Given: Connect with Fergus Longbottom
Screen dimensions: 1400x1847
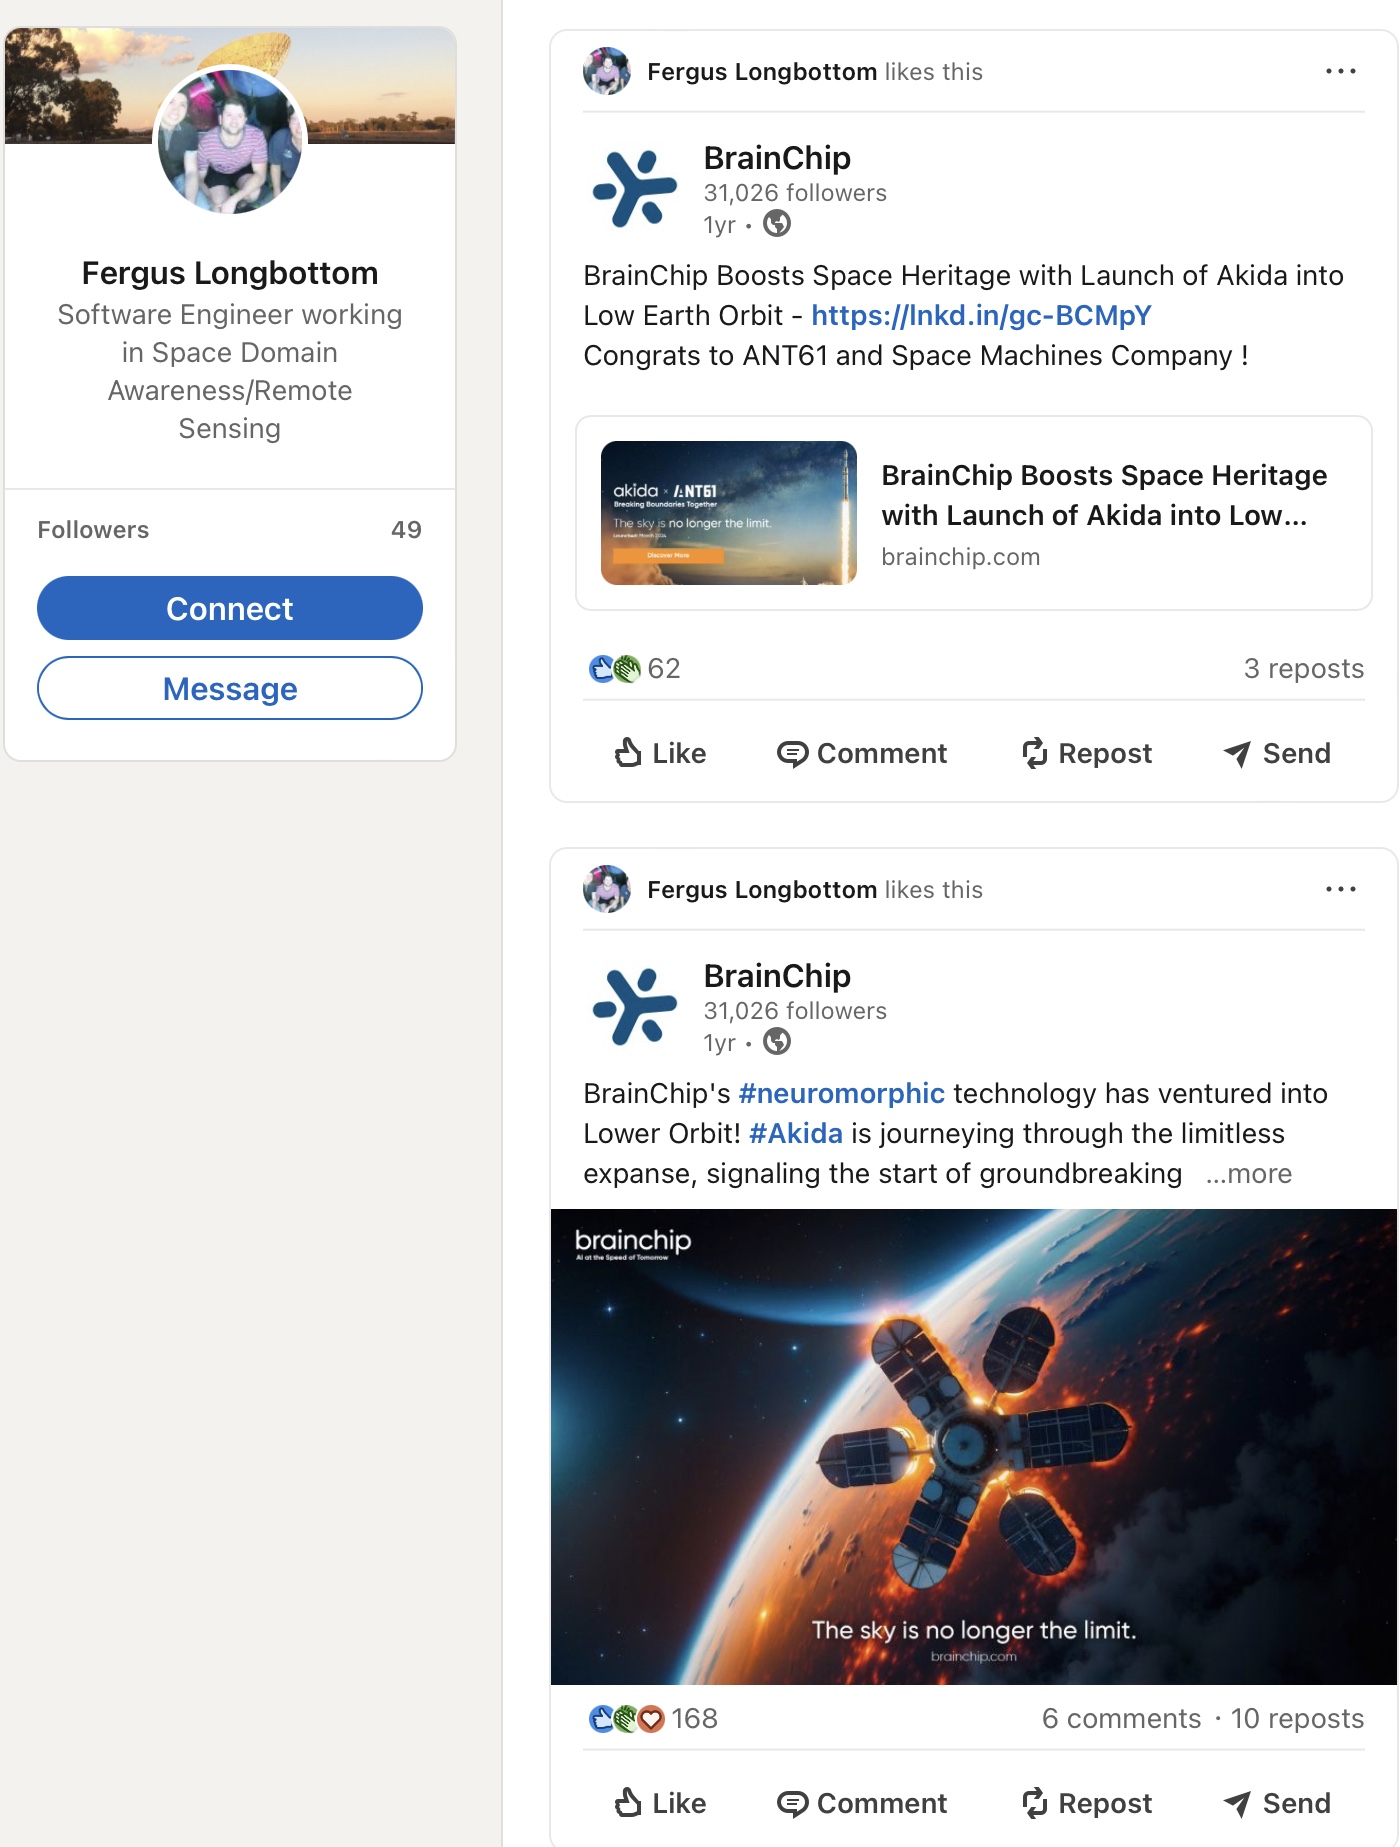Looking at the screenshot, I should (x=230, y=608).
